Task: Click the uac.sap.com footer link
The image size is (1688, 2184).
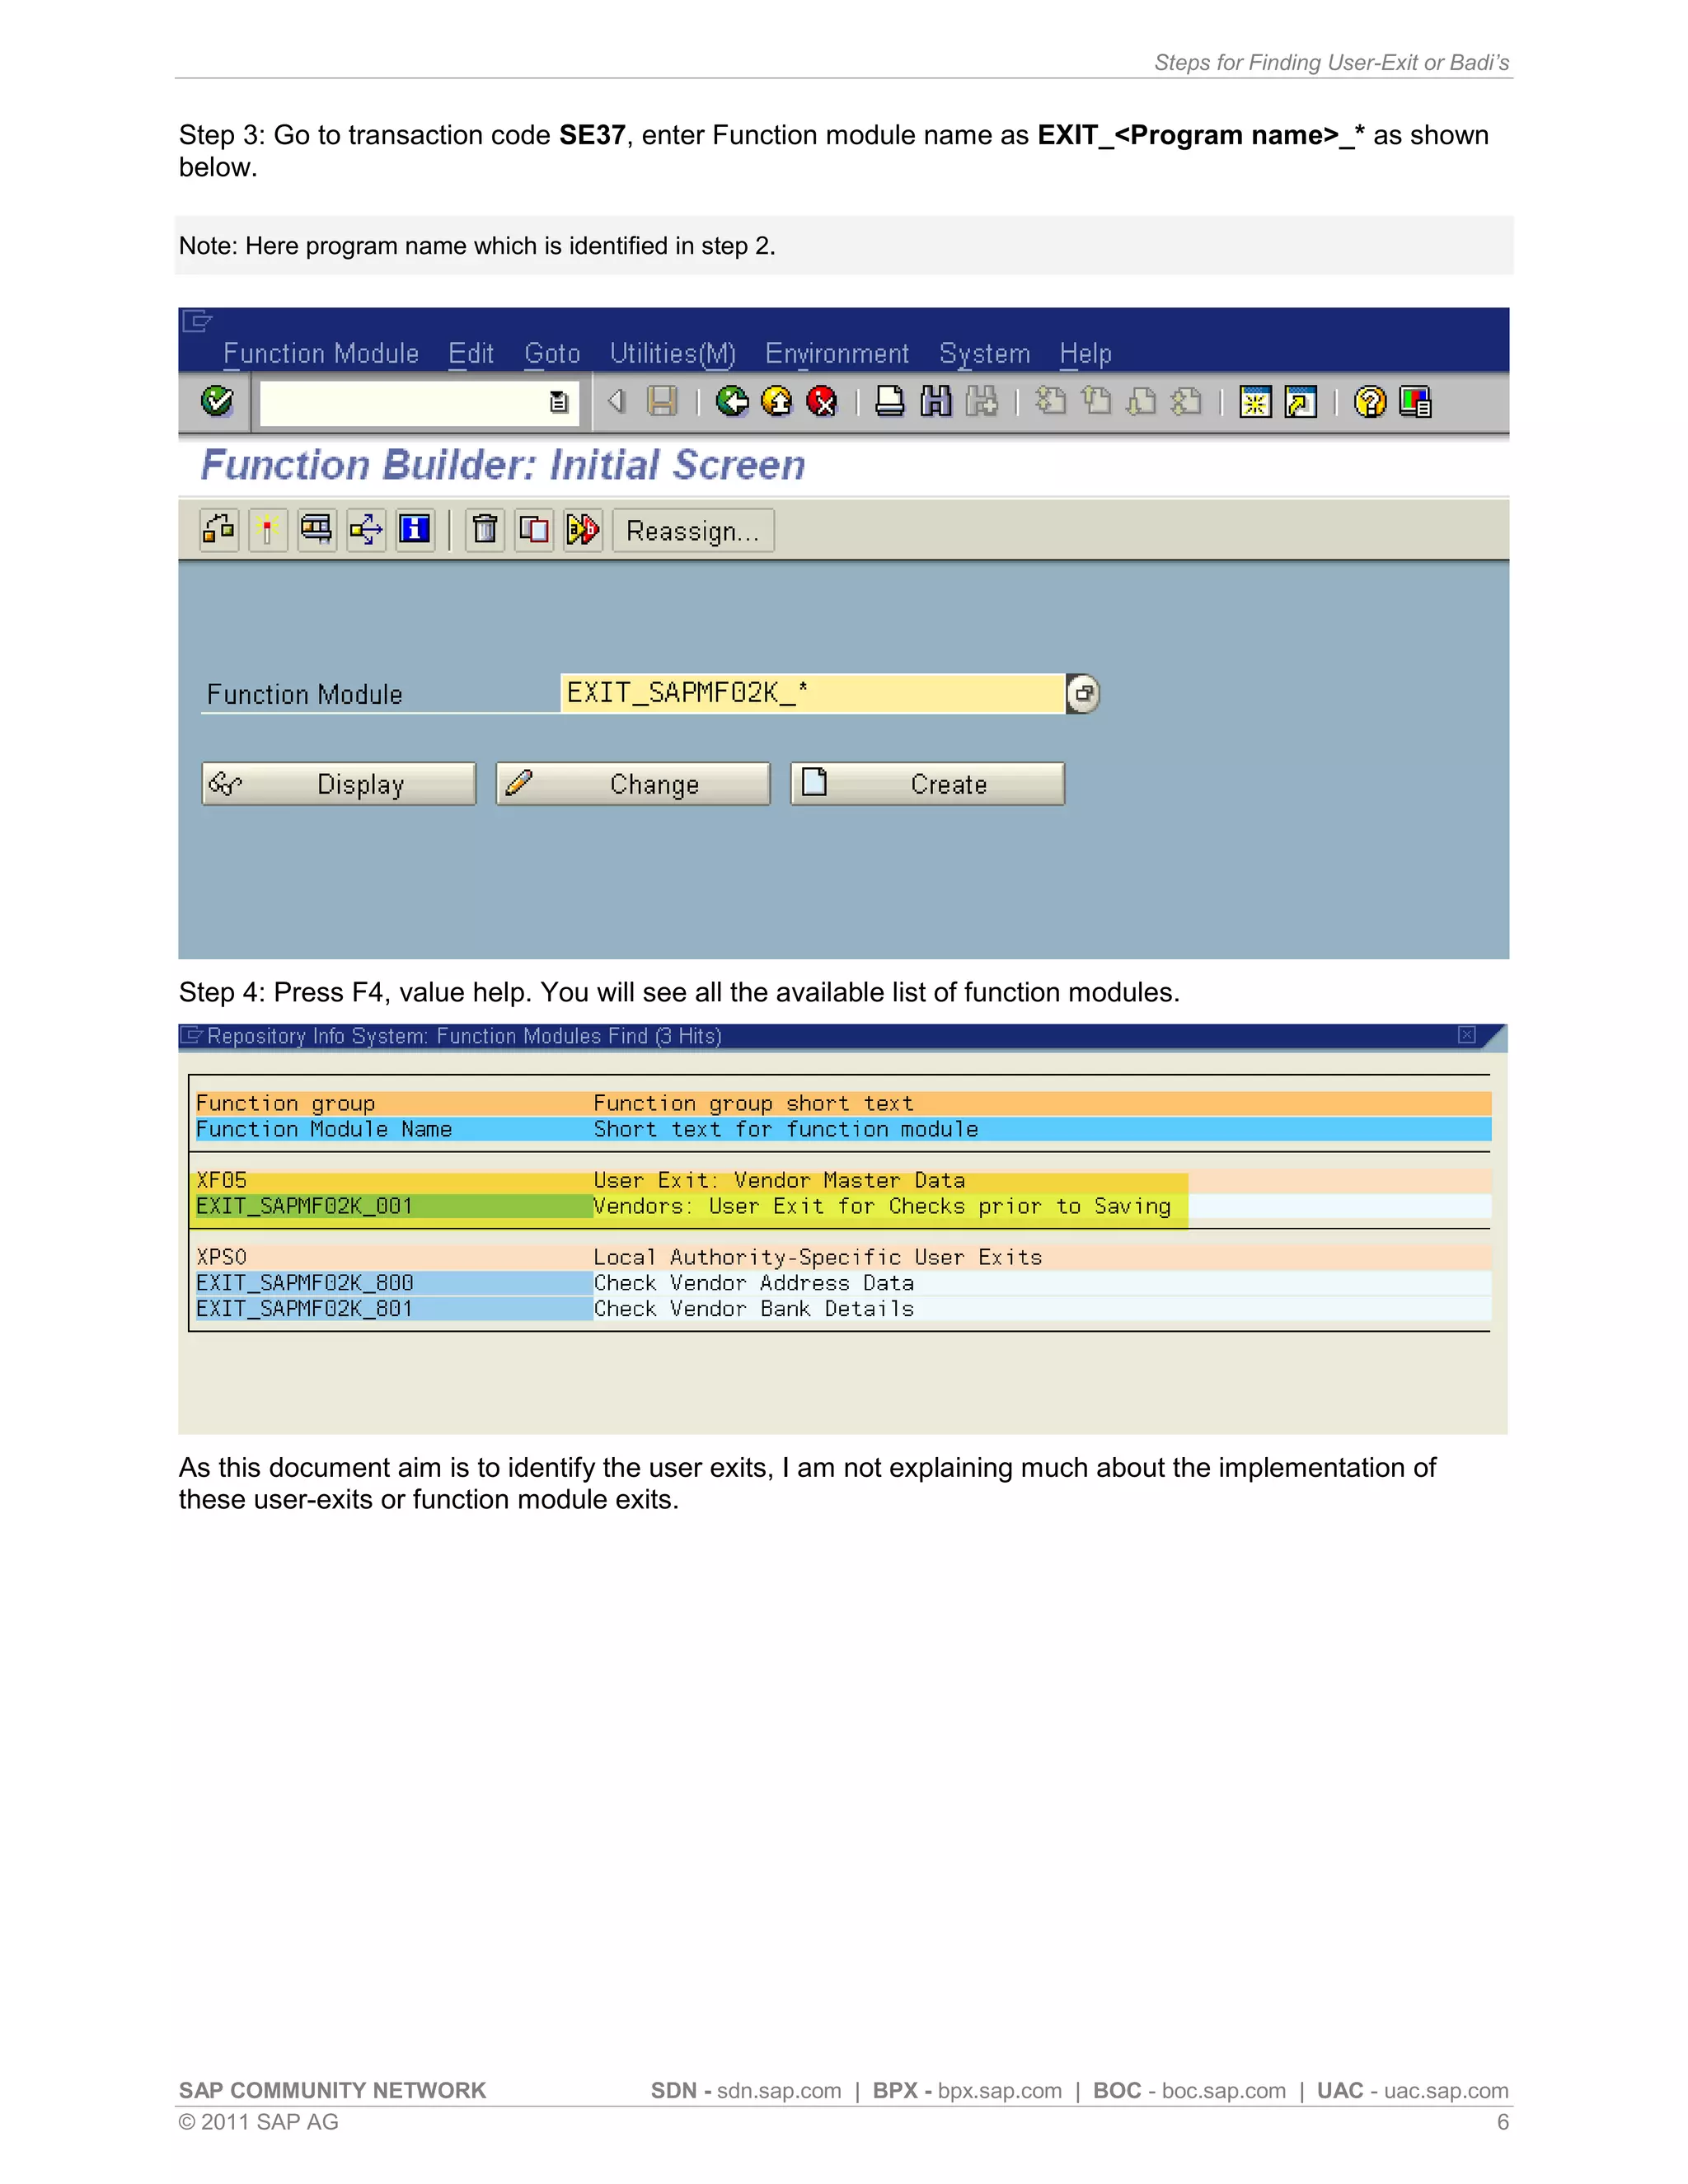Action: click(x=1446, y=2091)
